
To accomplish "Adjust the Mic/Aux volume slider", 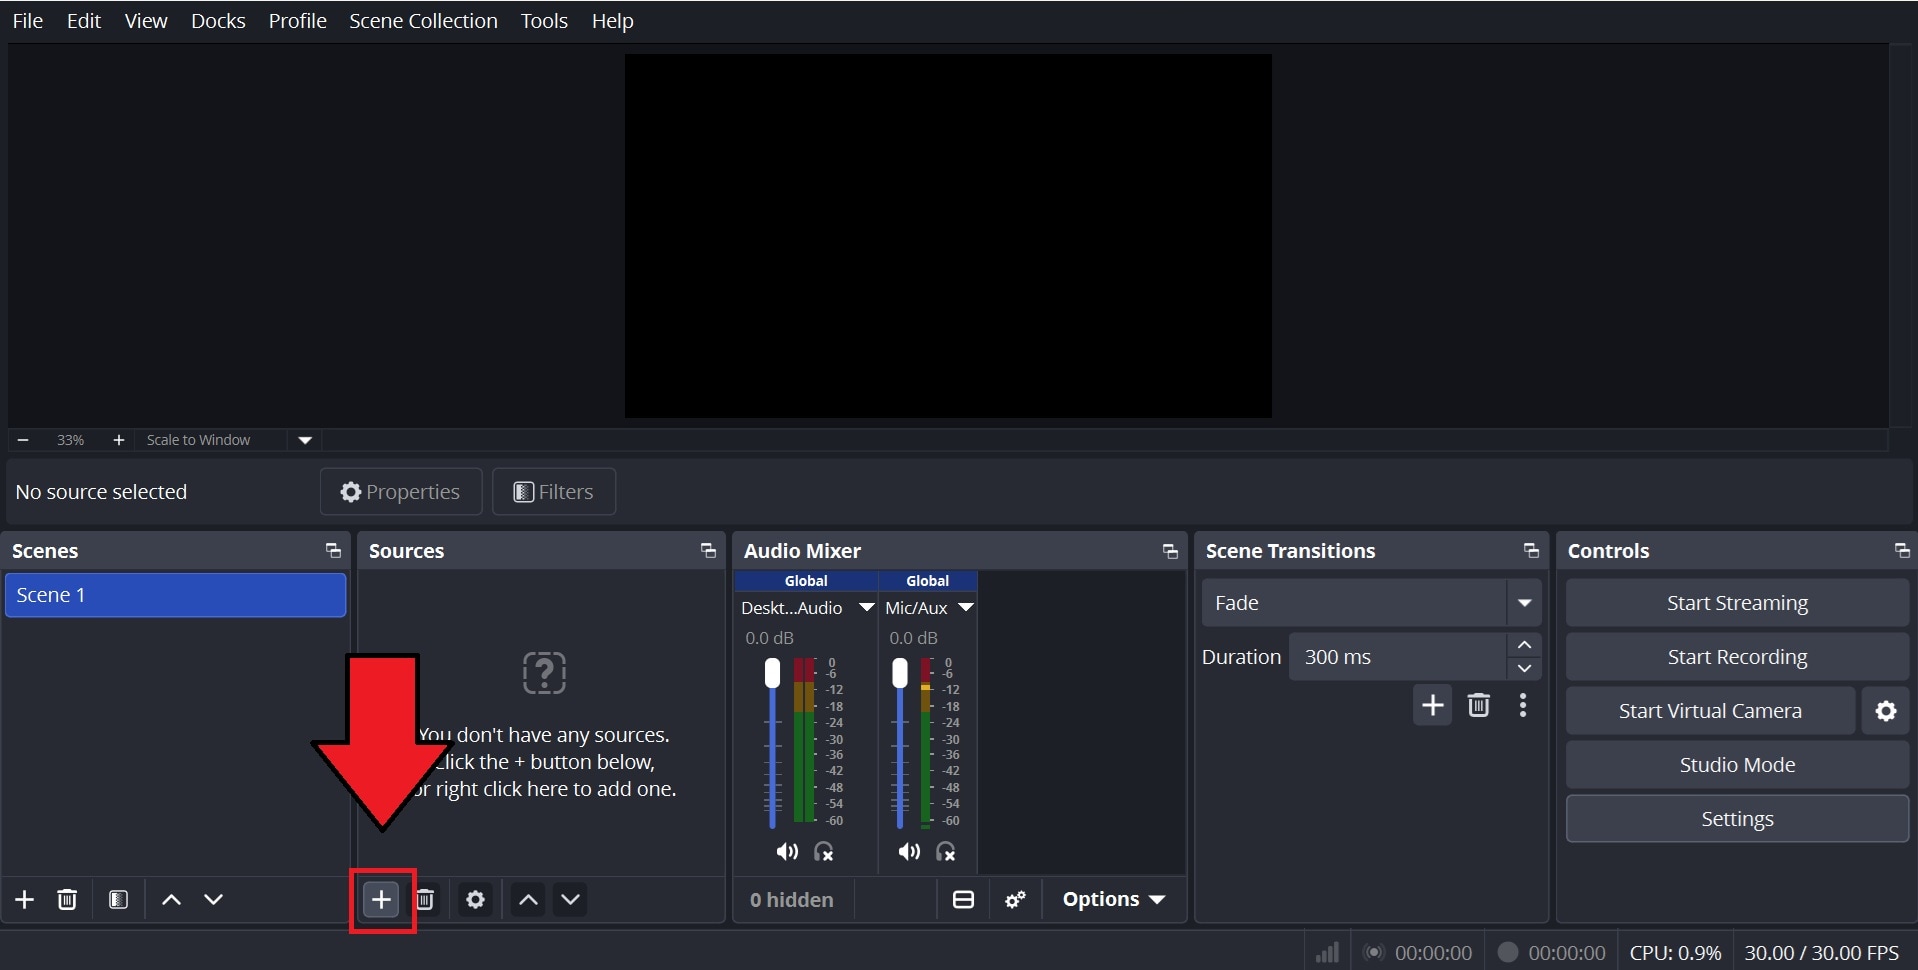I will point(900,743).
